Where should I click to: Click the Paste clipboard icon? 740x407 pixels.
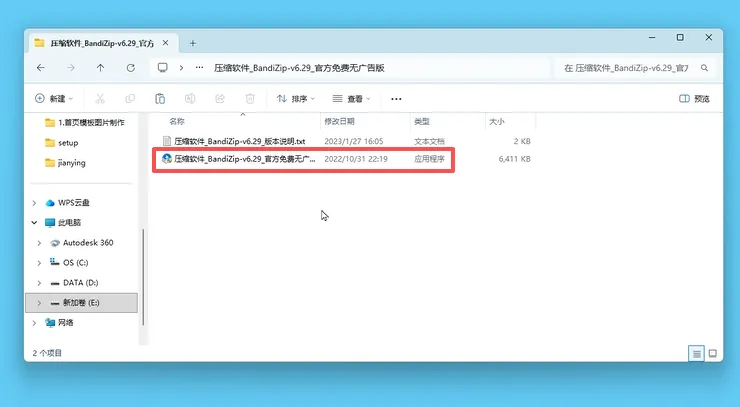click(x=160, y=99)
